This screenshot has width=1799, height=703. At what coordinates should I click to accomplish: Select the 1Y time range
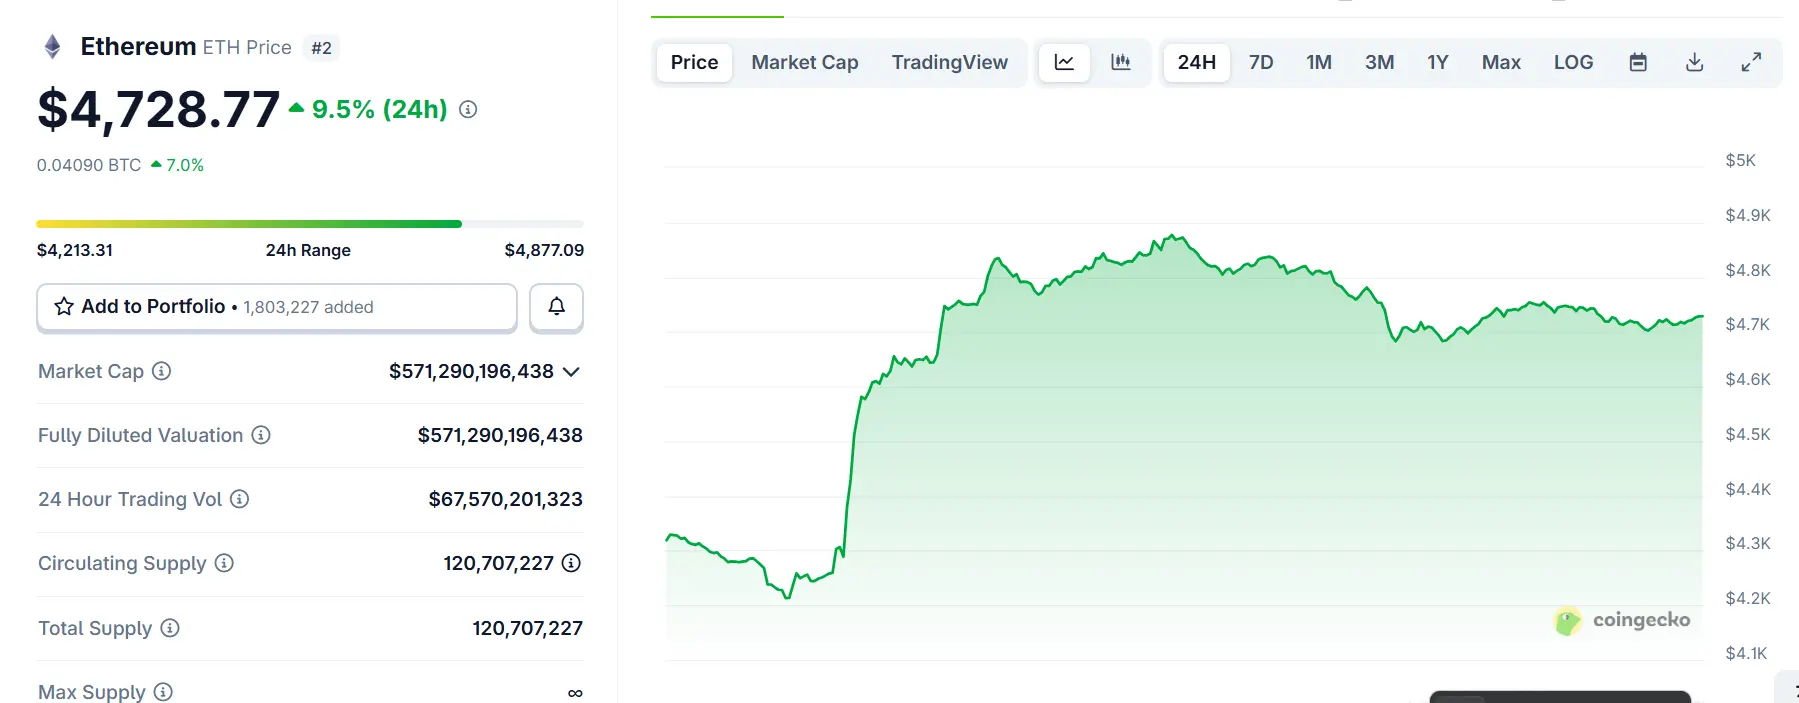click(1438, 62)
